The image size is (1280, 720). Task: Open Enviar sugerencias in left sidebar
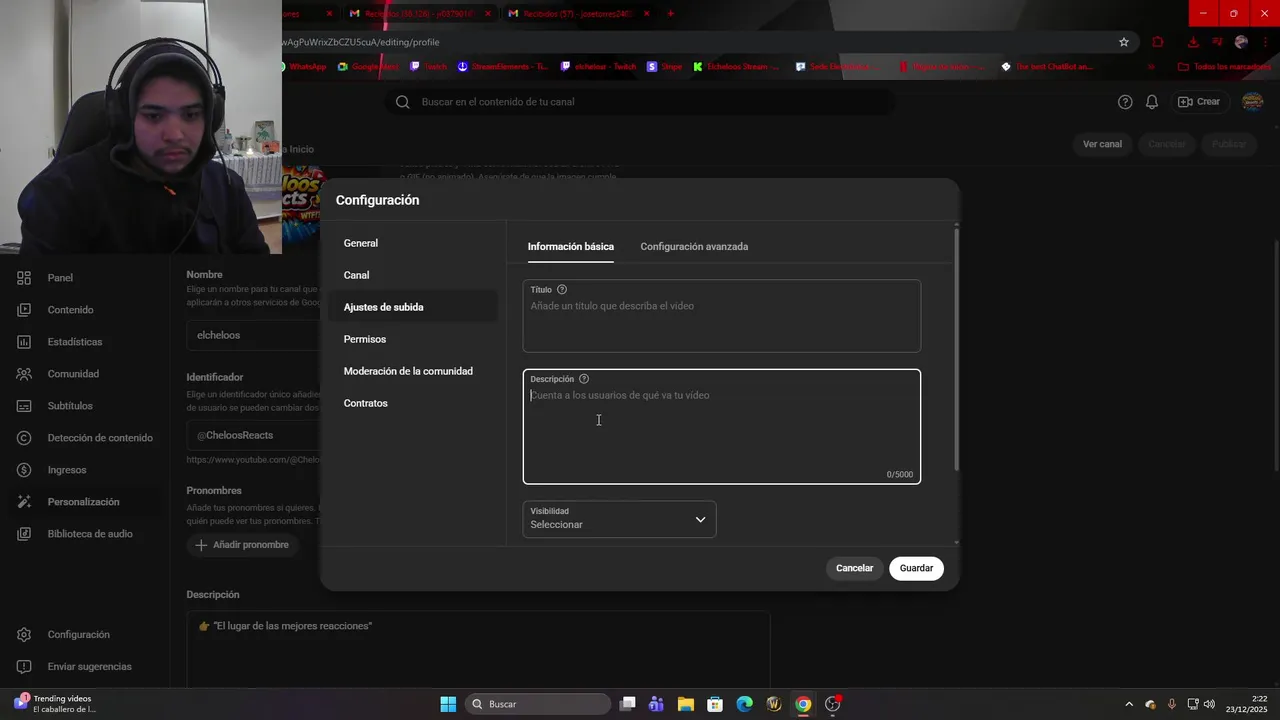tap(88, 667)
